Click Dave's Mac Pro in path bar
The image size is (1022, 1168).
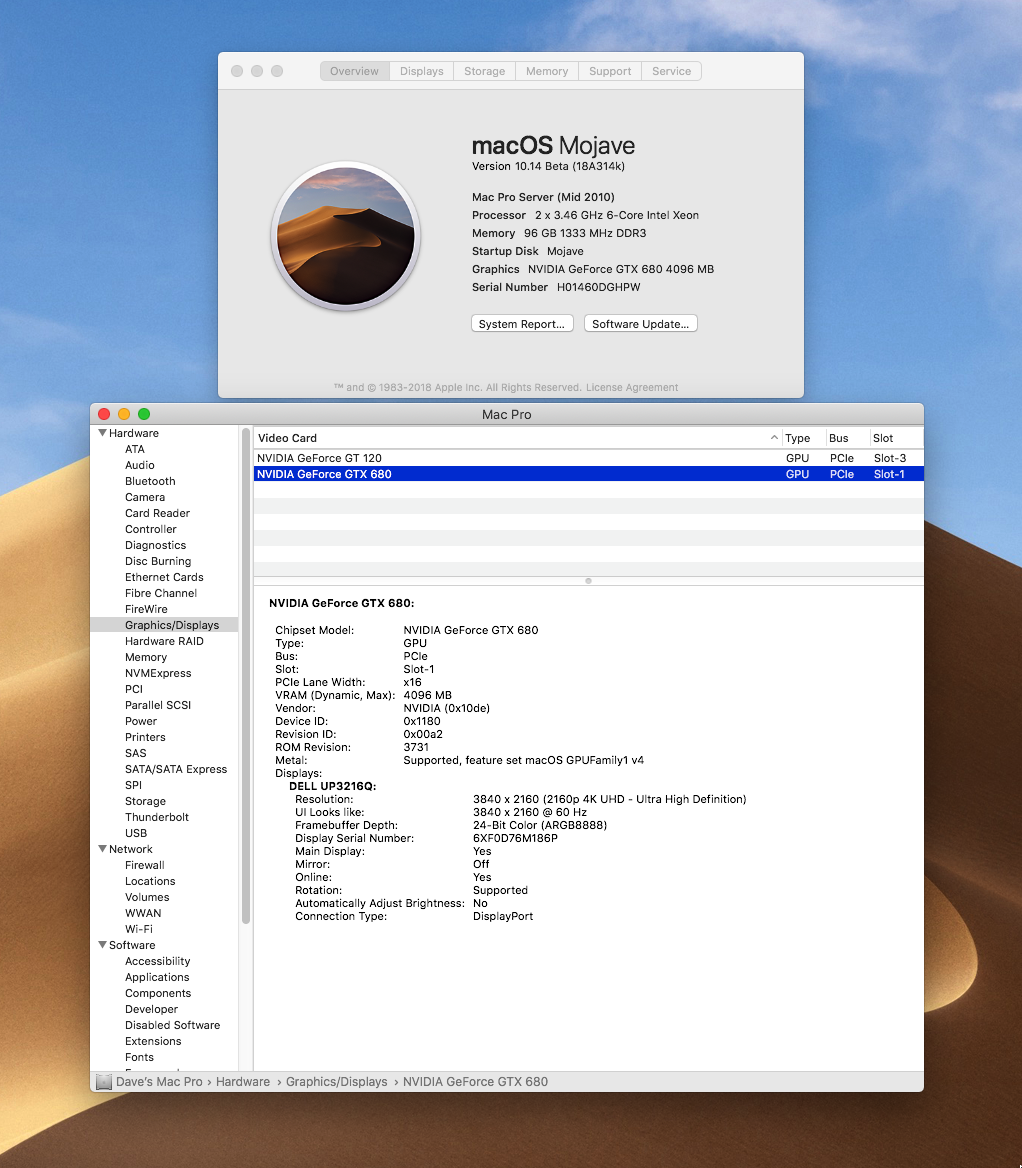tap(159, 1082)
